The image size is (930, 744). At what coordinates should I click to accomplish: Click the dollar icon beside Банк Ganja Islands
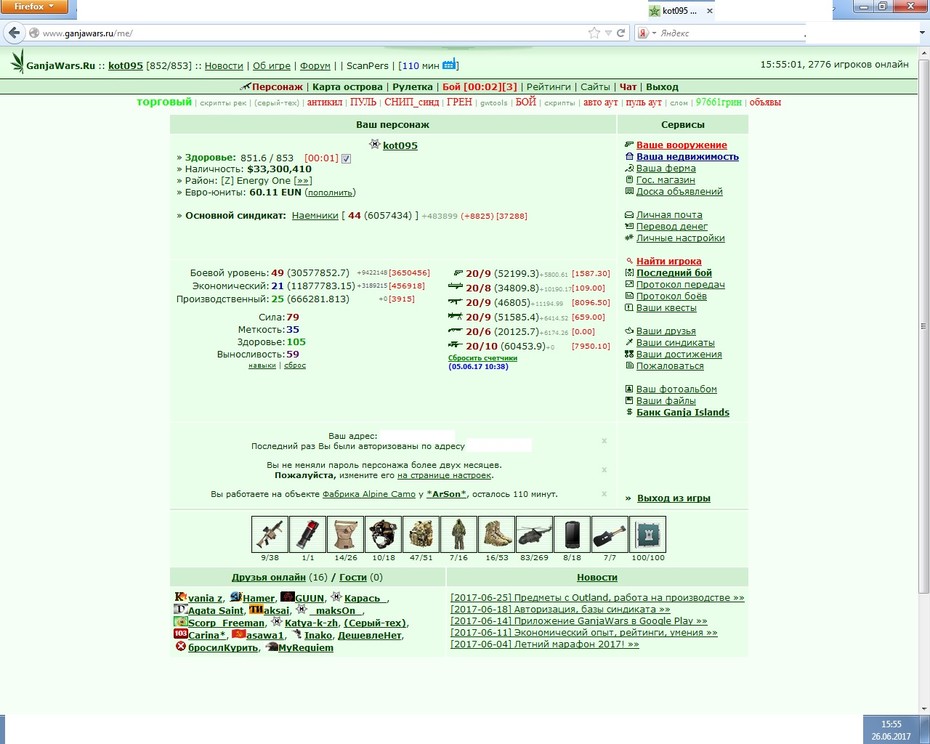[x=629, y=412]
